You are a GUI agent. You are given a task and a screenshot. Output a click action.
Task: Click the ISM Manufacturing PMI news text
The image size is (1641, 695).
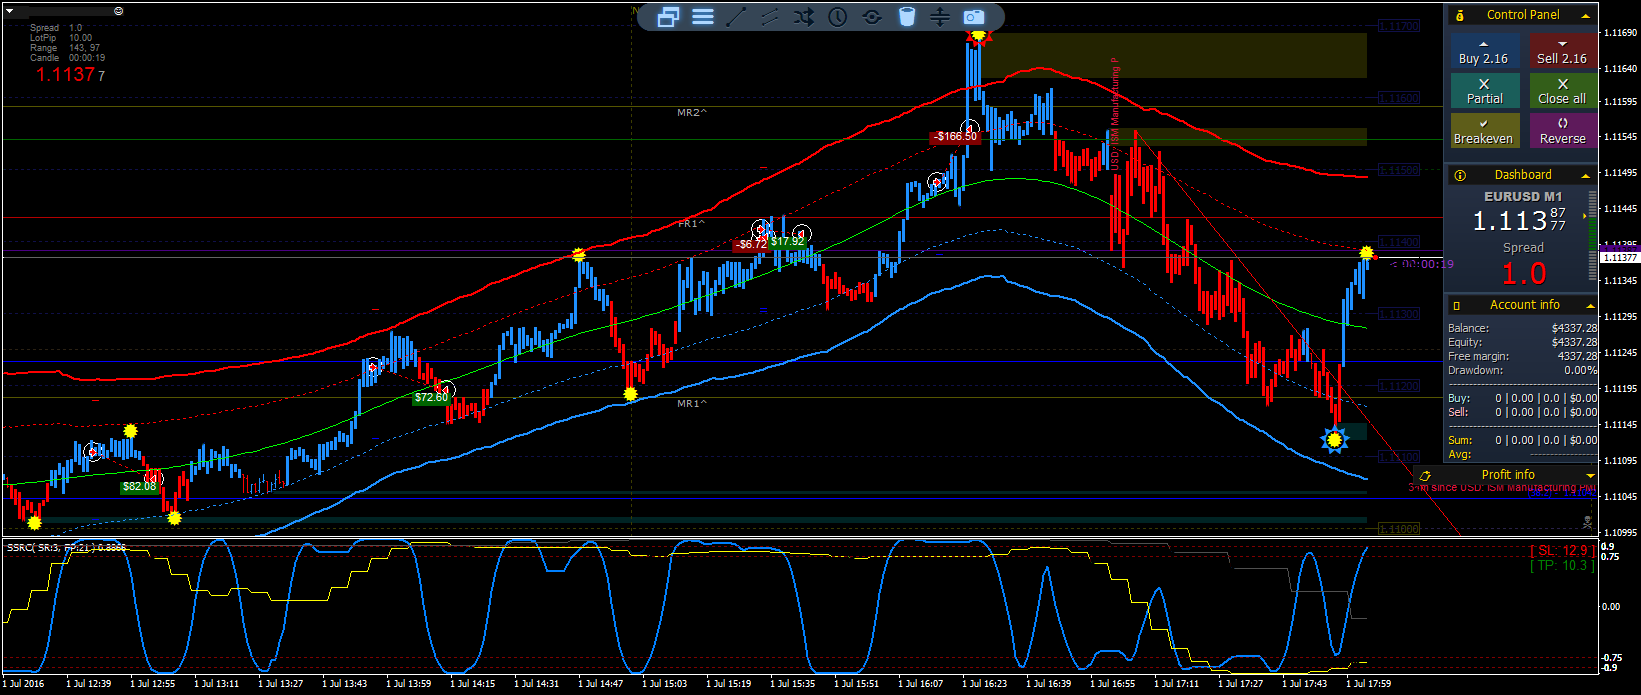pos(1502,488)
